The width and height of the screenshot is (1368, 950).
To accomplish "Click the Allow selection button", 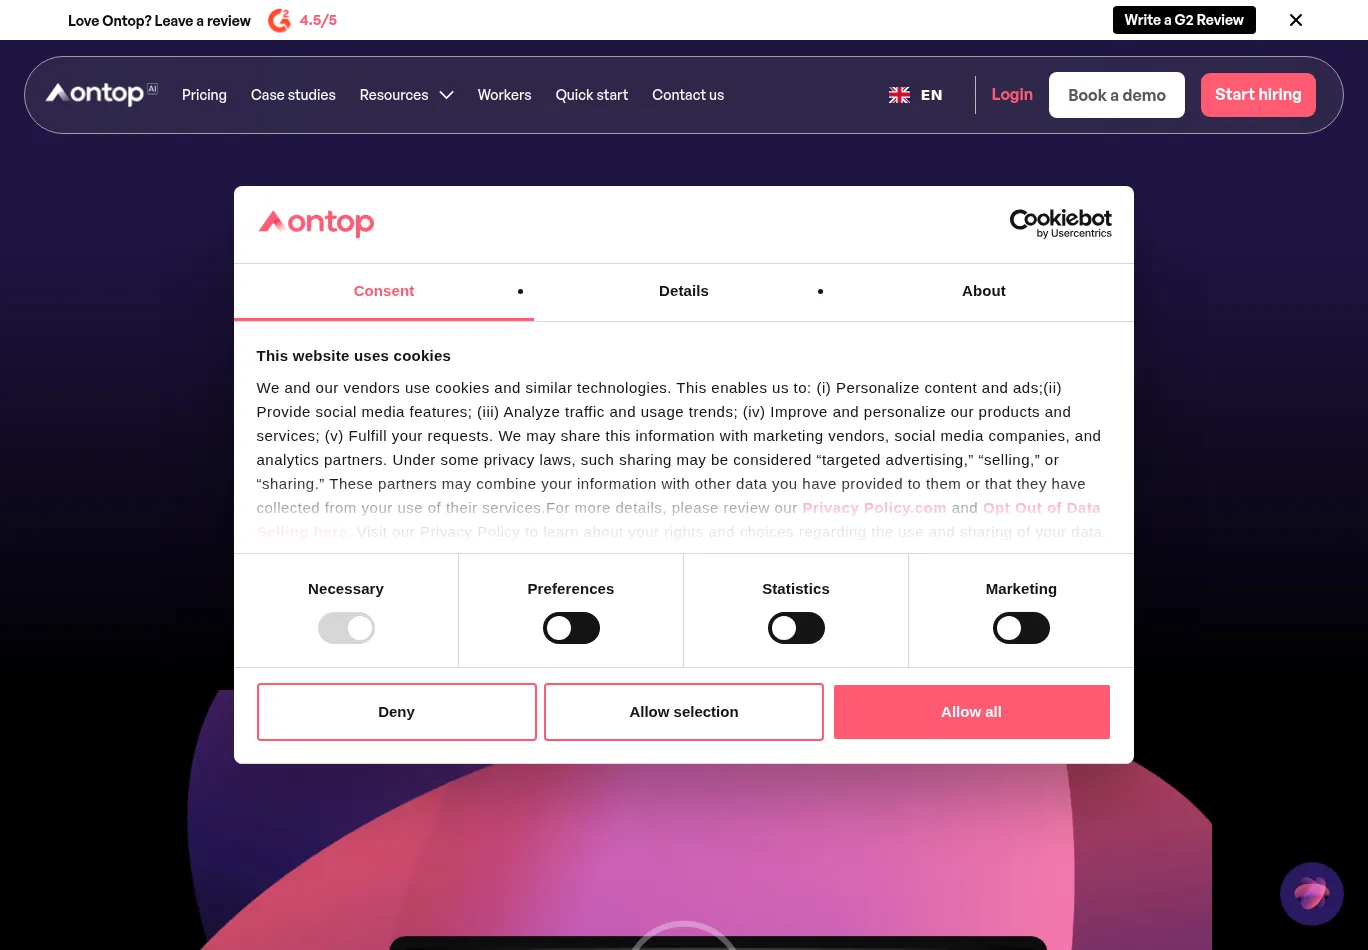I will click(684, 712).
